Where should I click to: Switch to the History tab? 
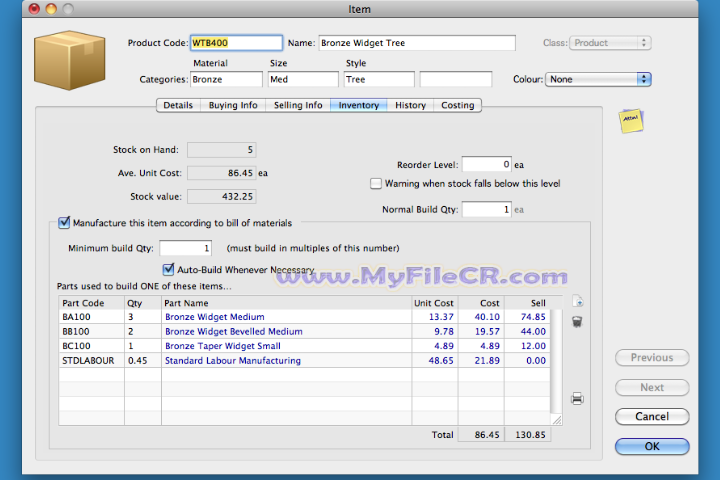tap(411, 105)
